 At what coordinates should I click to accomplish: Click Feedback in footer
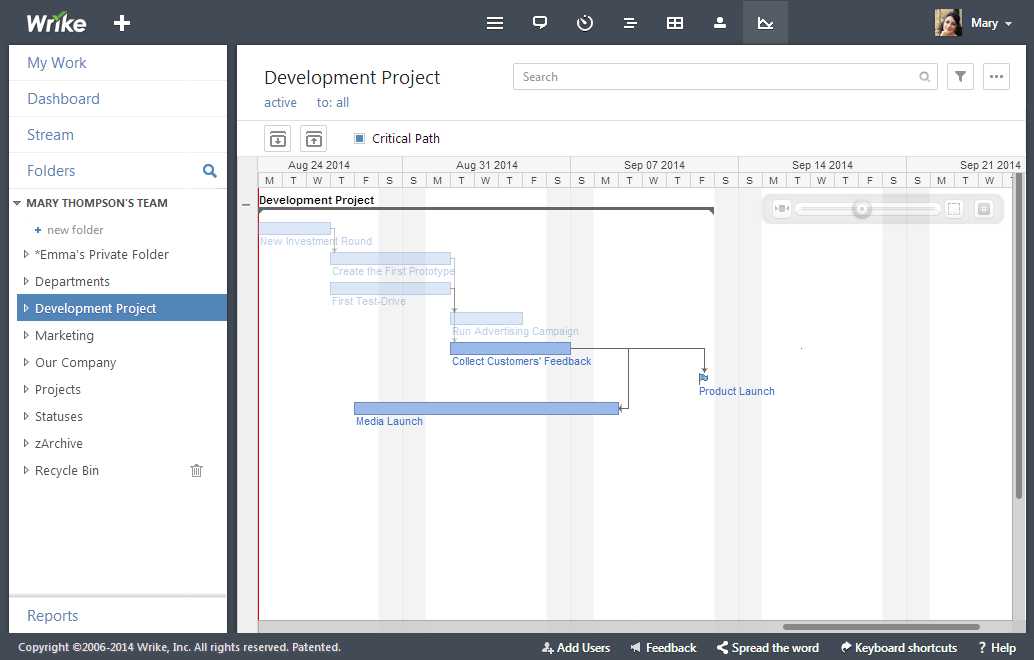(x=663, y=647)
